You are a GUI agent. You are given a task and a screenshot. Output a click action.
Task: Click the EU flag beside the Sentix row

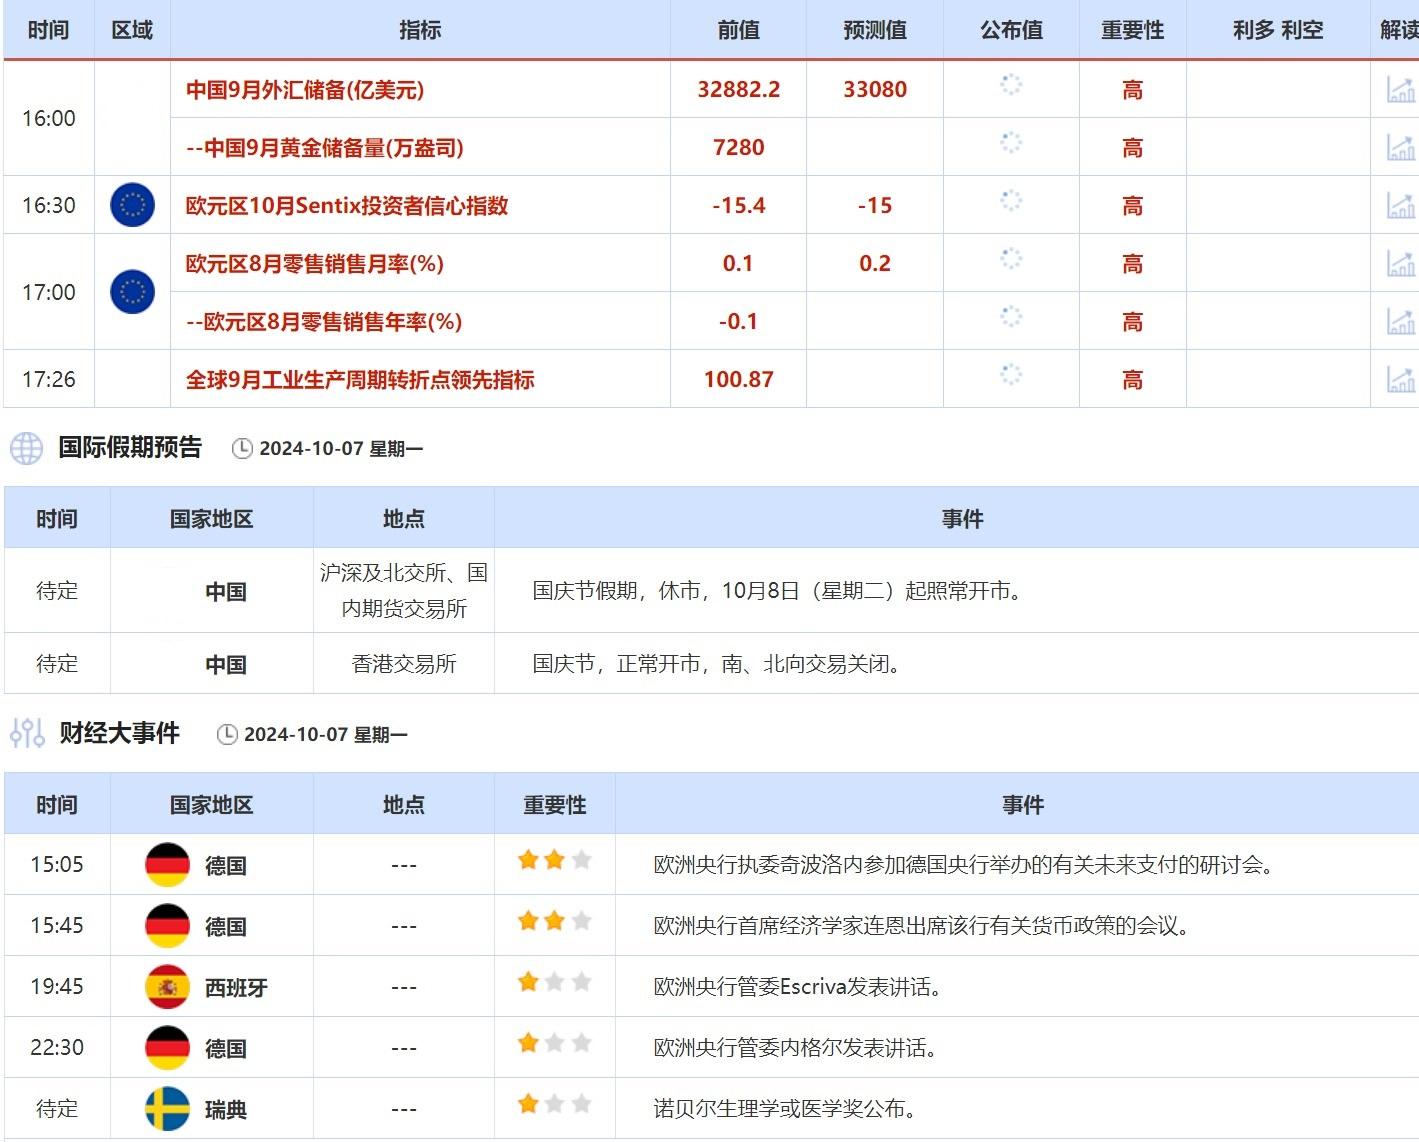pos(133,205)
